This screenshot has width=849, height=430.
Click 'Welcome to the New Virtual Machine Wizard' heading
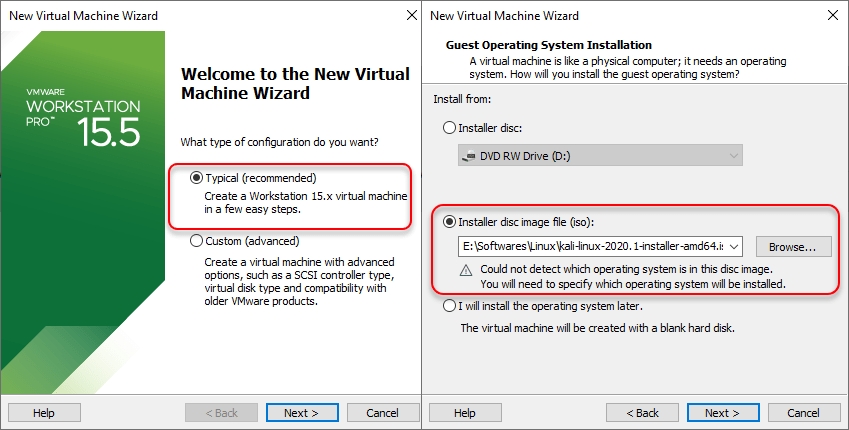tap(295, 83)
